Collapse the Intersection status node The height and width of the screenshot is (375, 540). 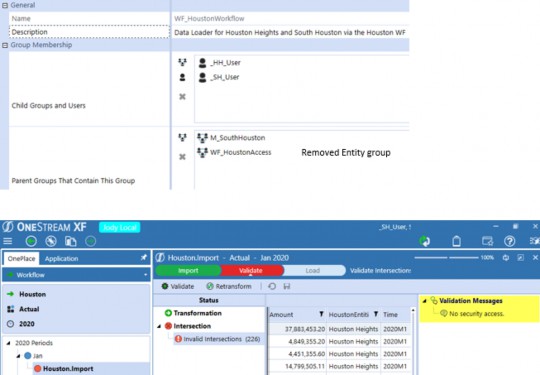(159, 326)
